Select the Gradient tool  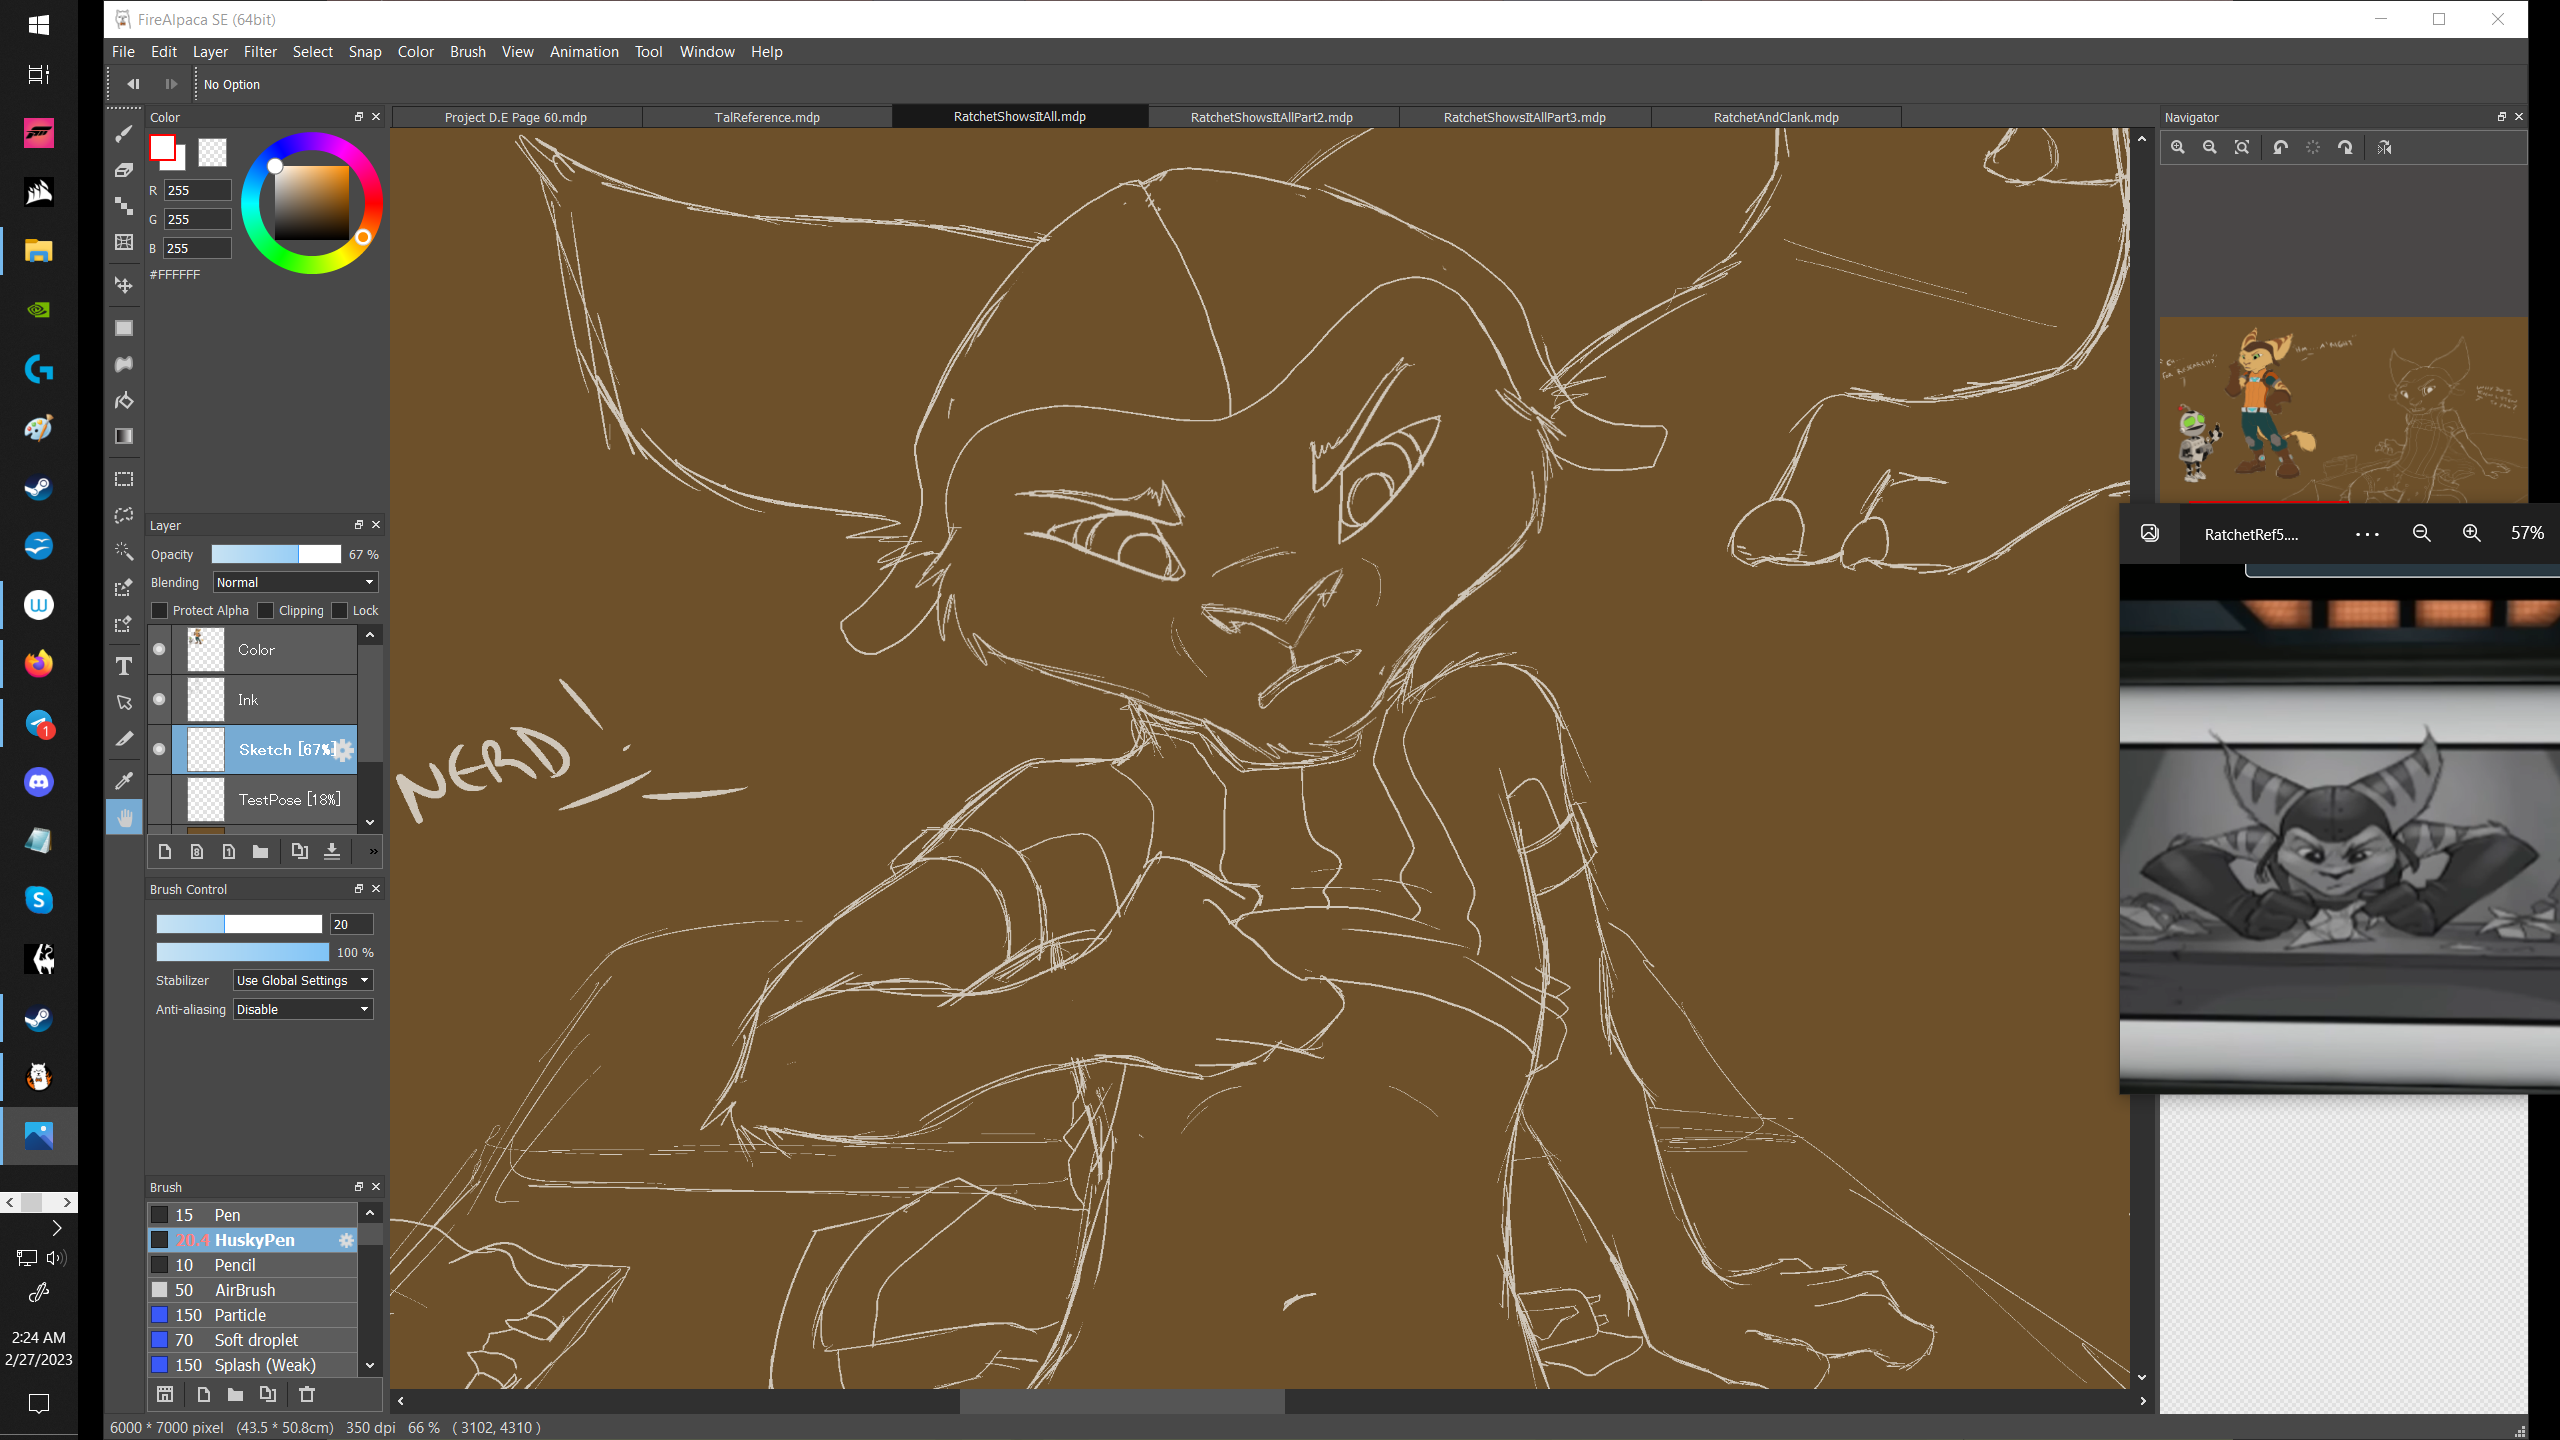click(x=124, y=436)
